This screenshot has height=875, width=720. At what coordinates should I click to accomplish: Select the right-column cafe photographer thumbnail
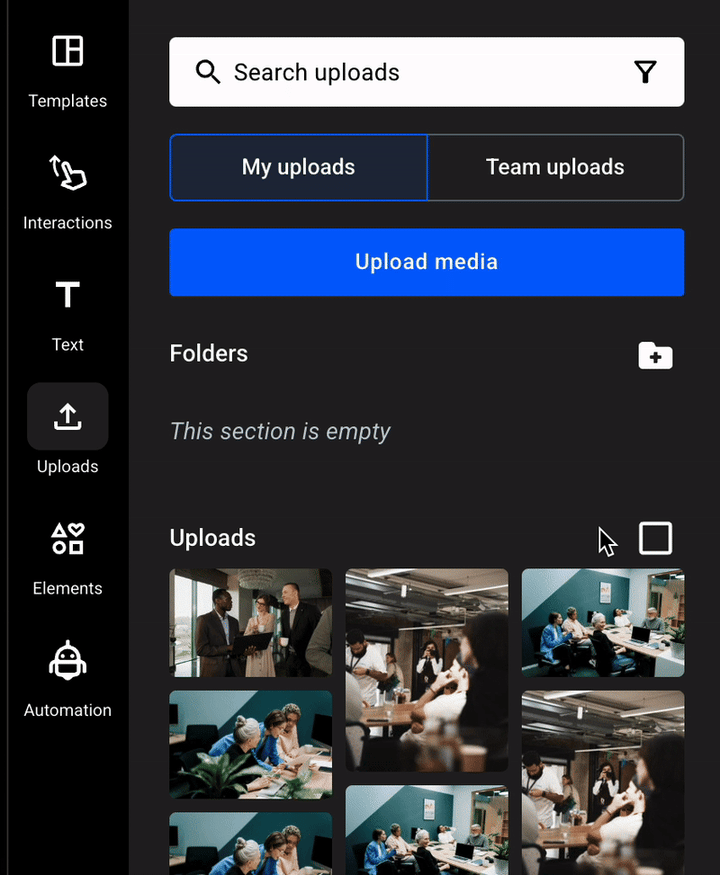603,782
